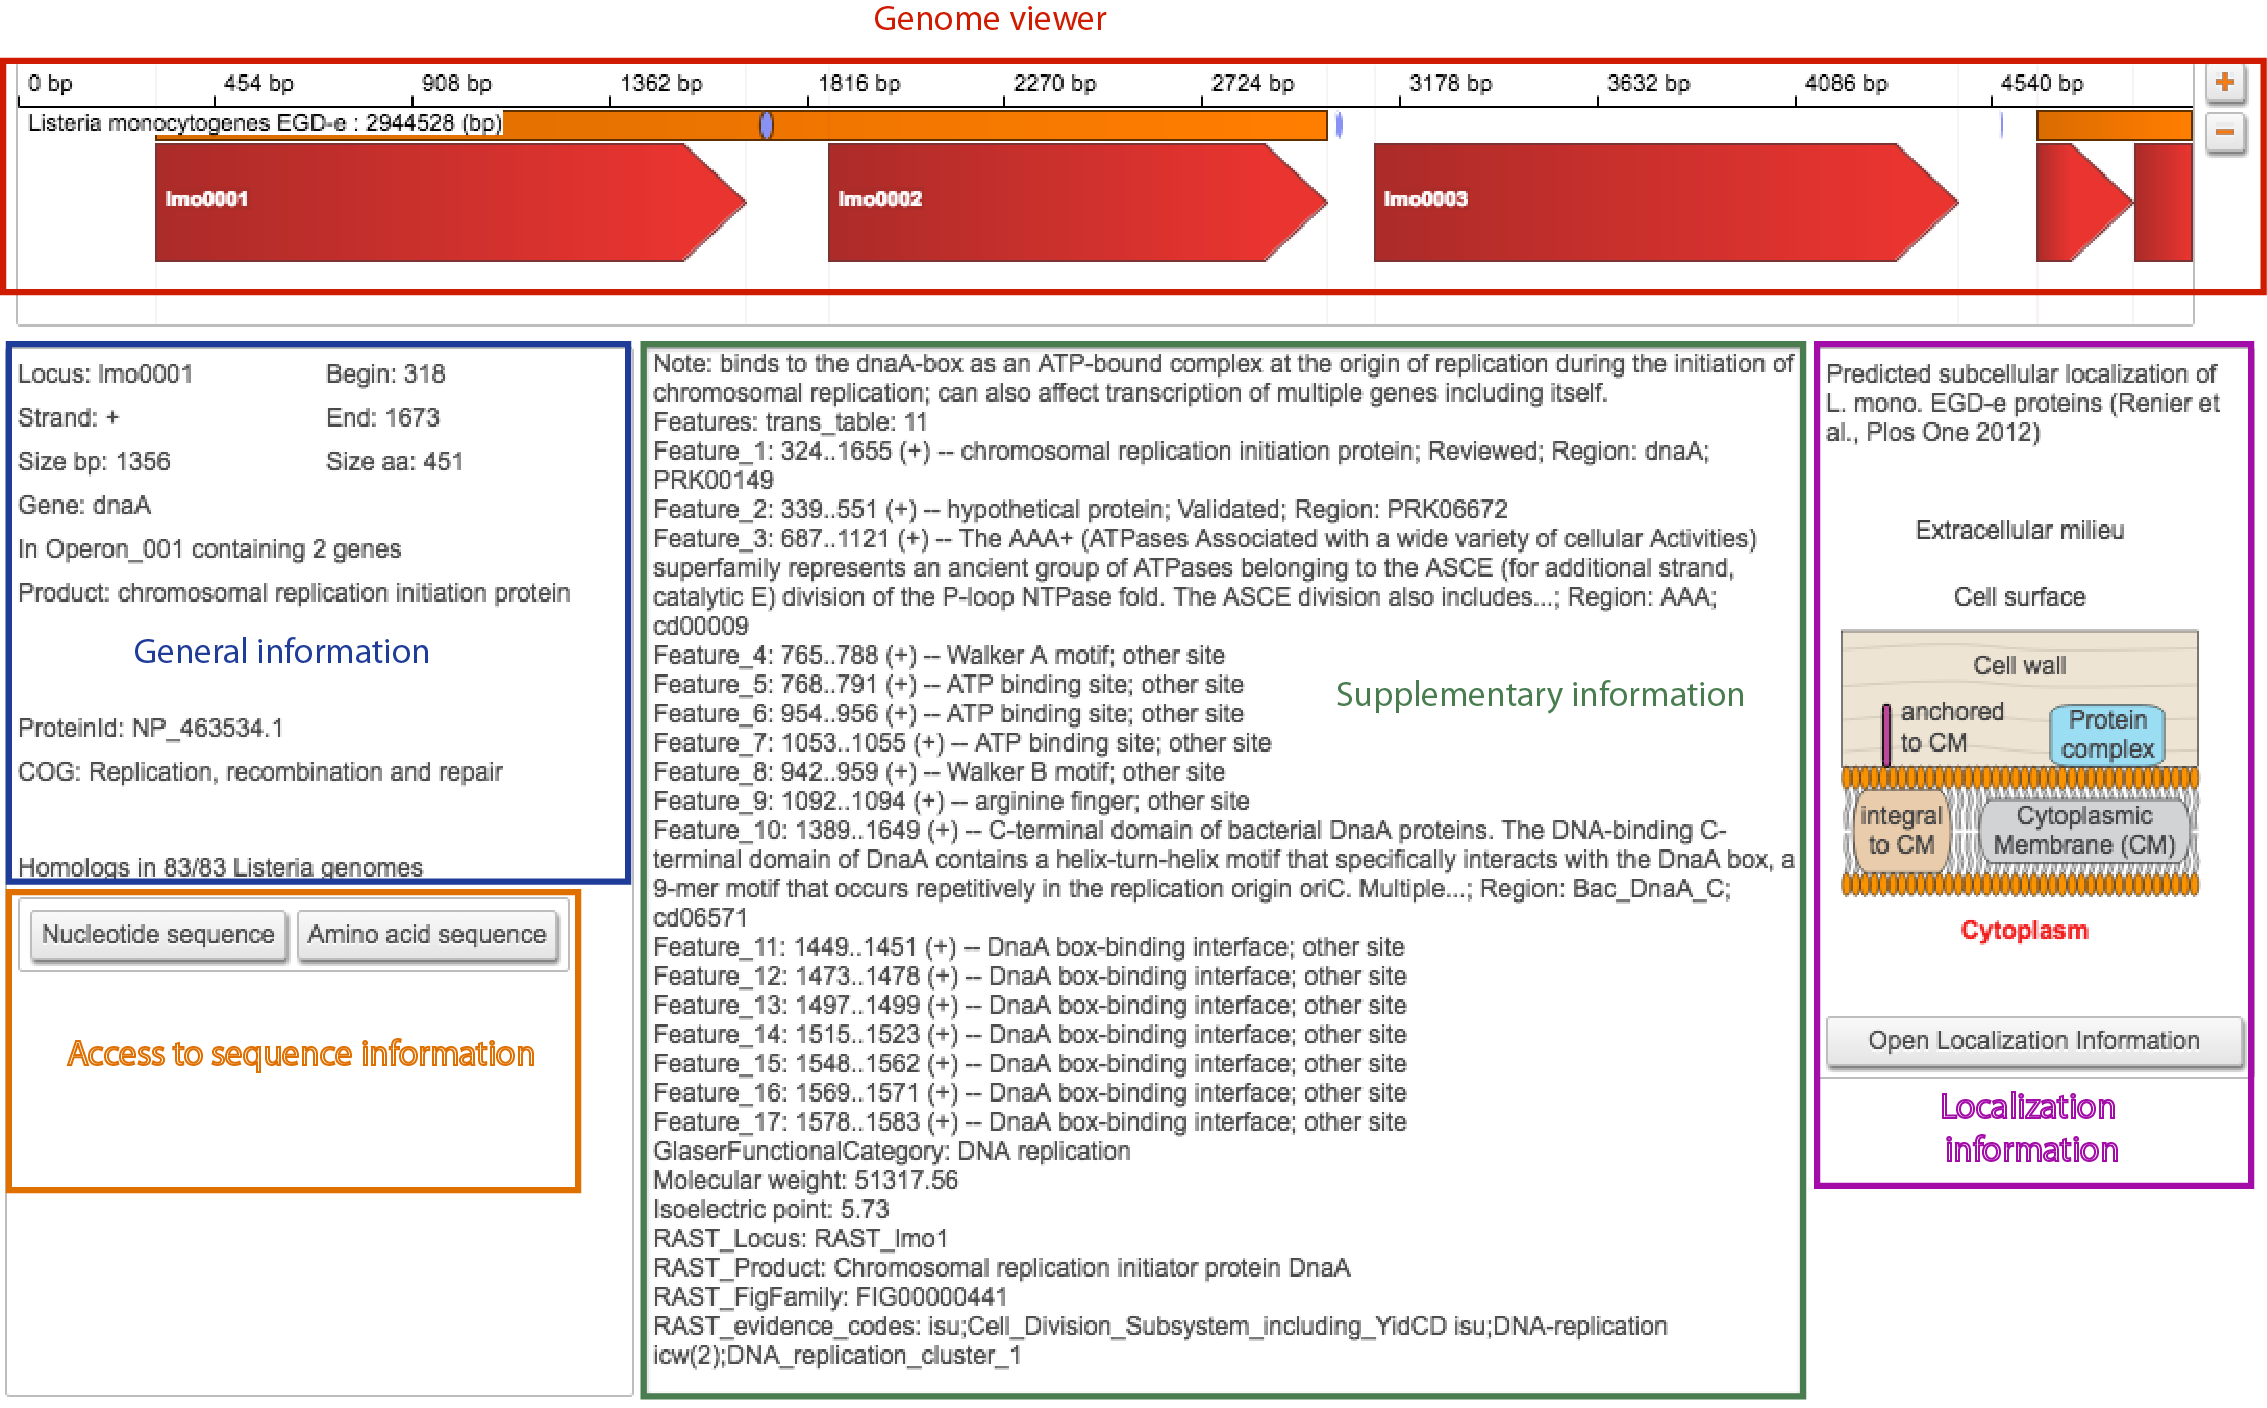The image size is (2267, 1408).
Task: Click the red Cytoplasm localization label
Action: (2024, 930)
